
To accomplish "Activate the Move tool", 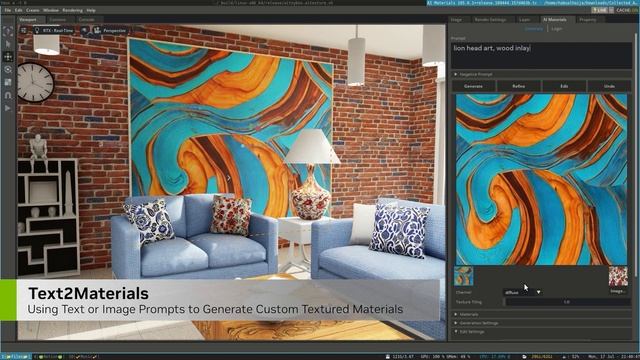I will 8,57.
